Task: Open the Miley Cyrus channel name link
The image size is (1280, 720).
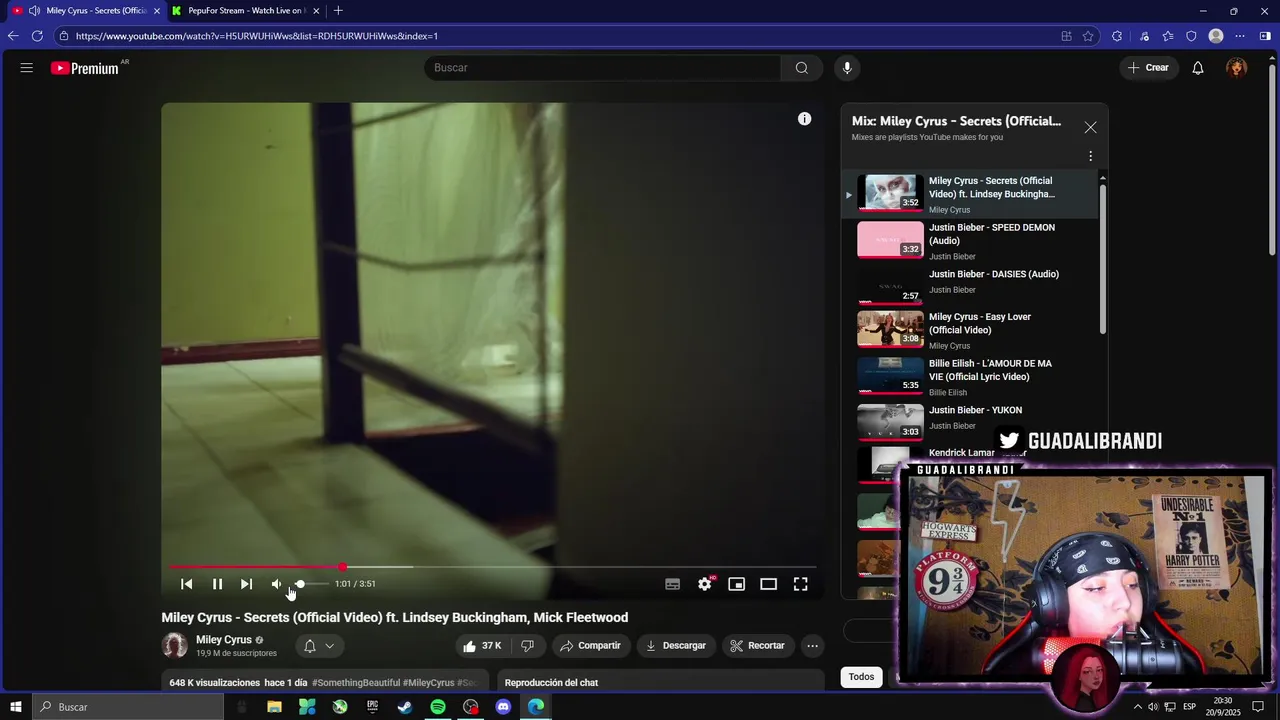Action: click(x=224, y=640)
